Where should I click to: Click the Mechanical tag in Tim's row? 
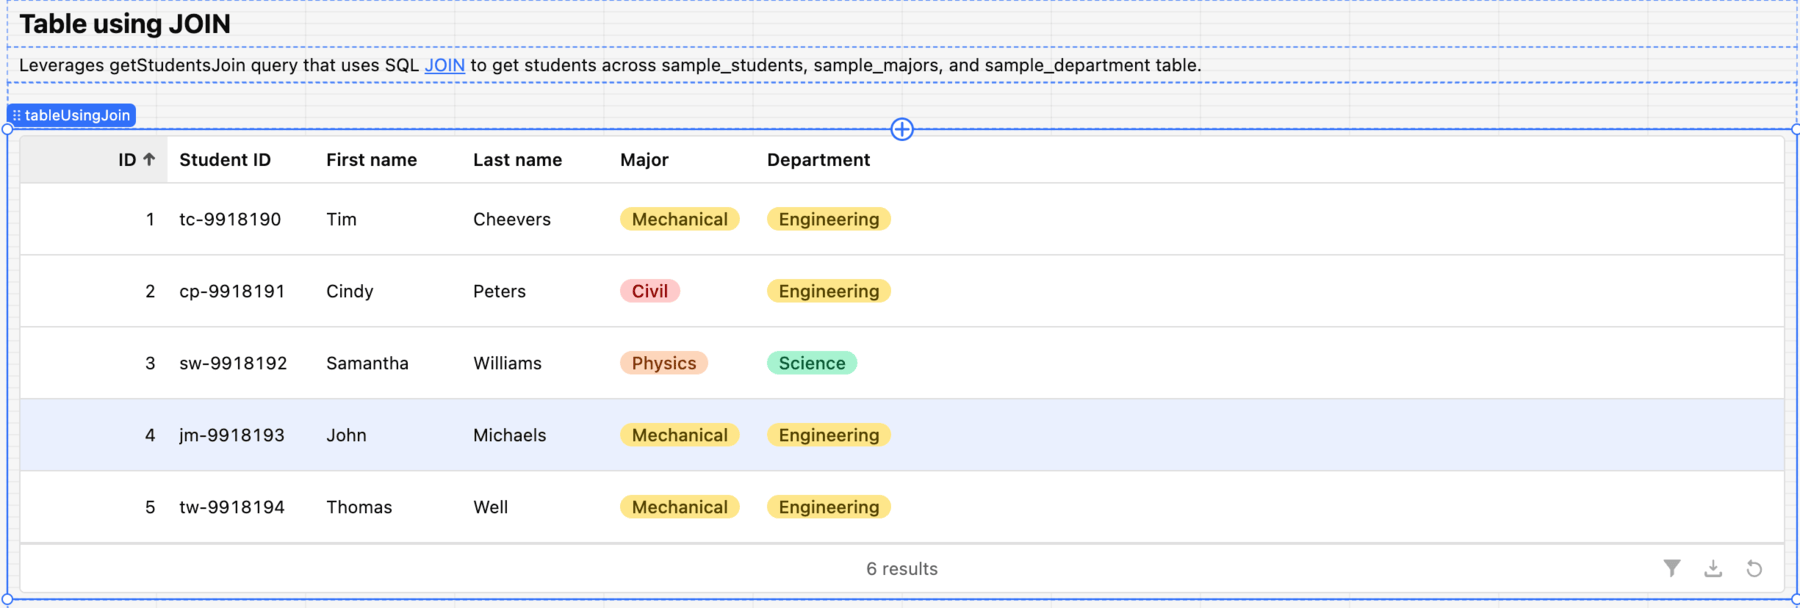click(x=680, y=219)
